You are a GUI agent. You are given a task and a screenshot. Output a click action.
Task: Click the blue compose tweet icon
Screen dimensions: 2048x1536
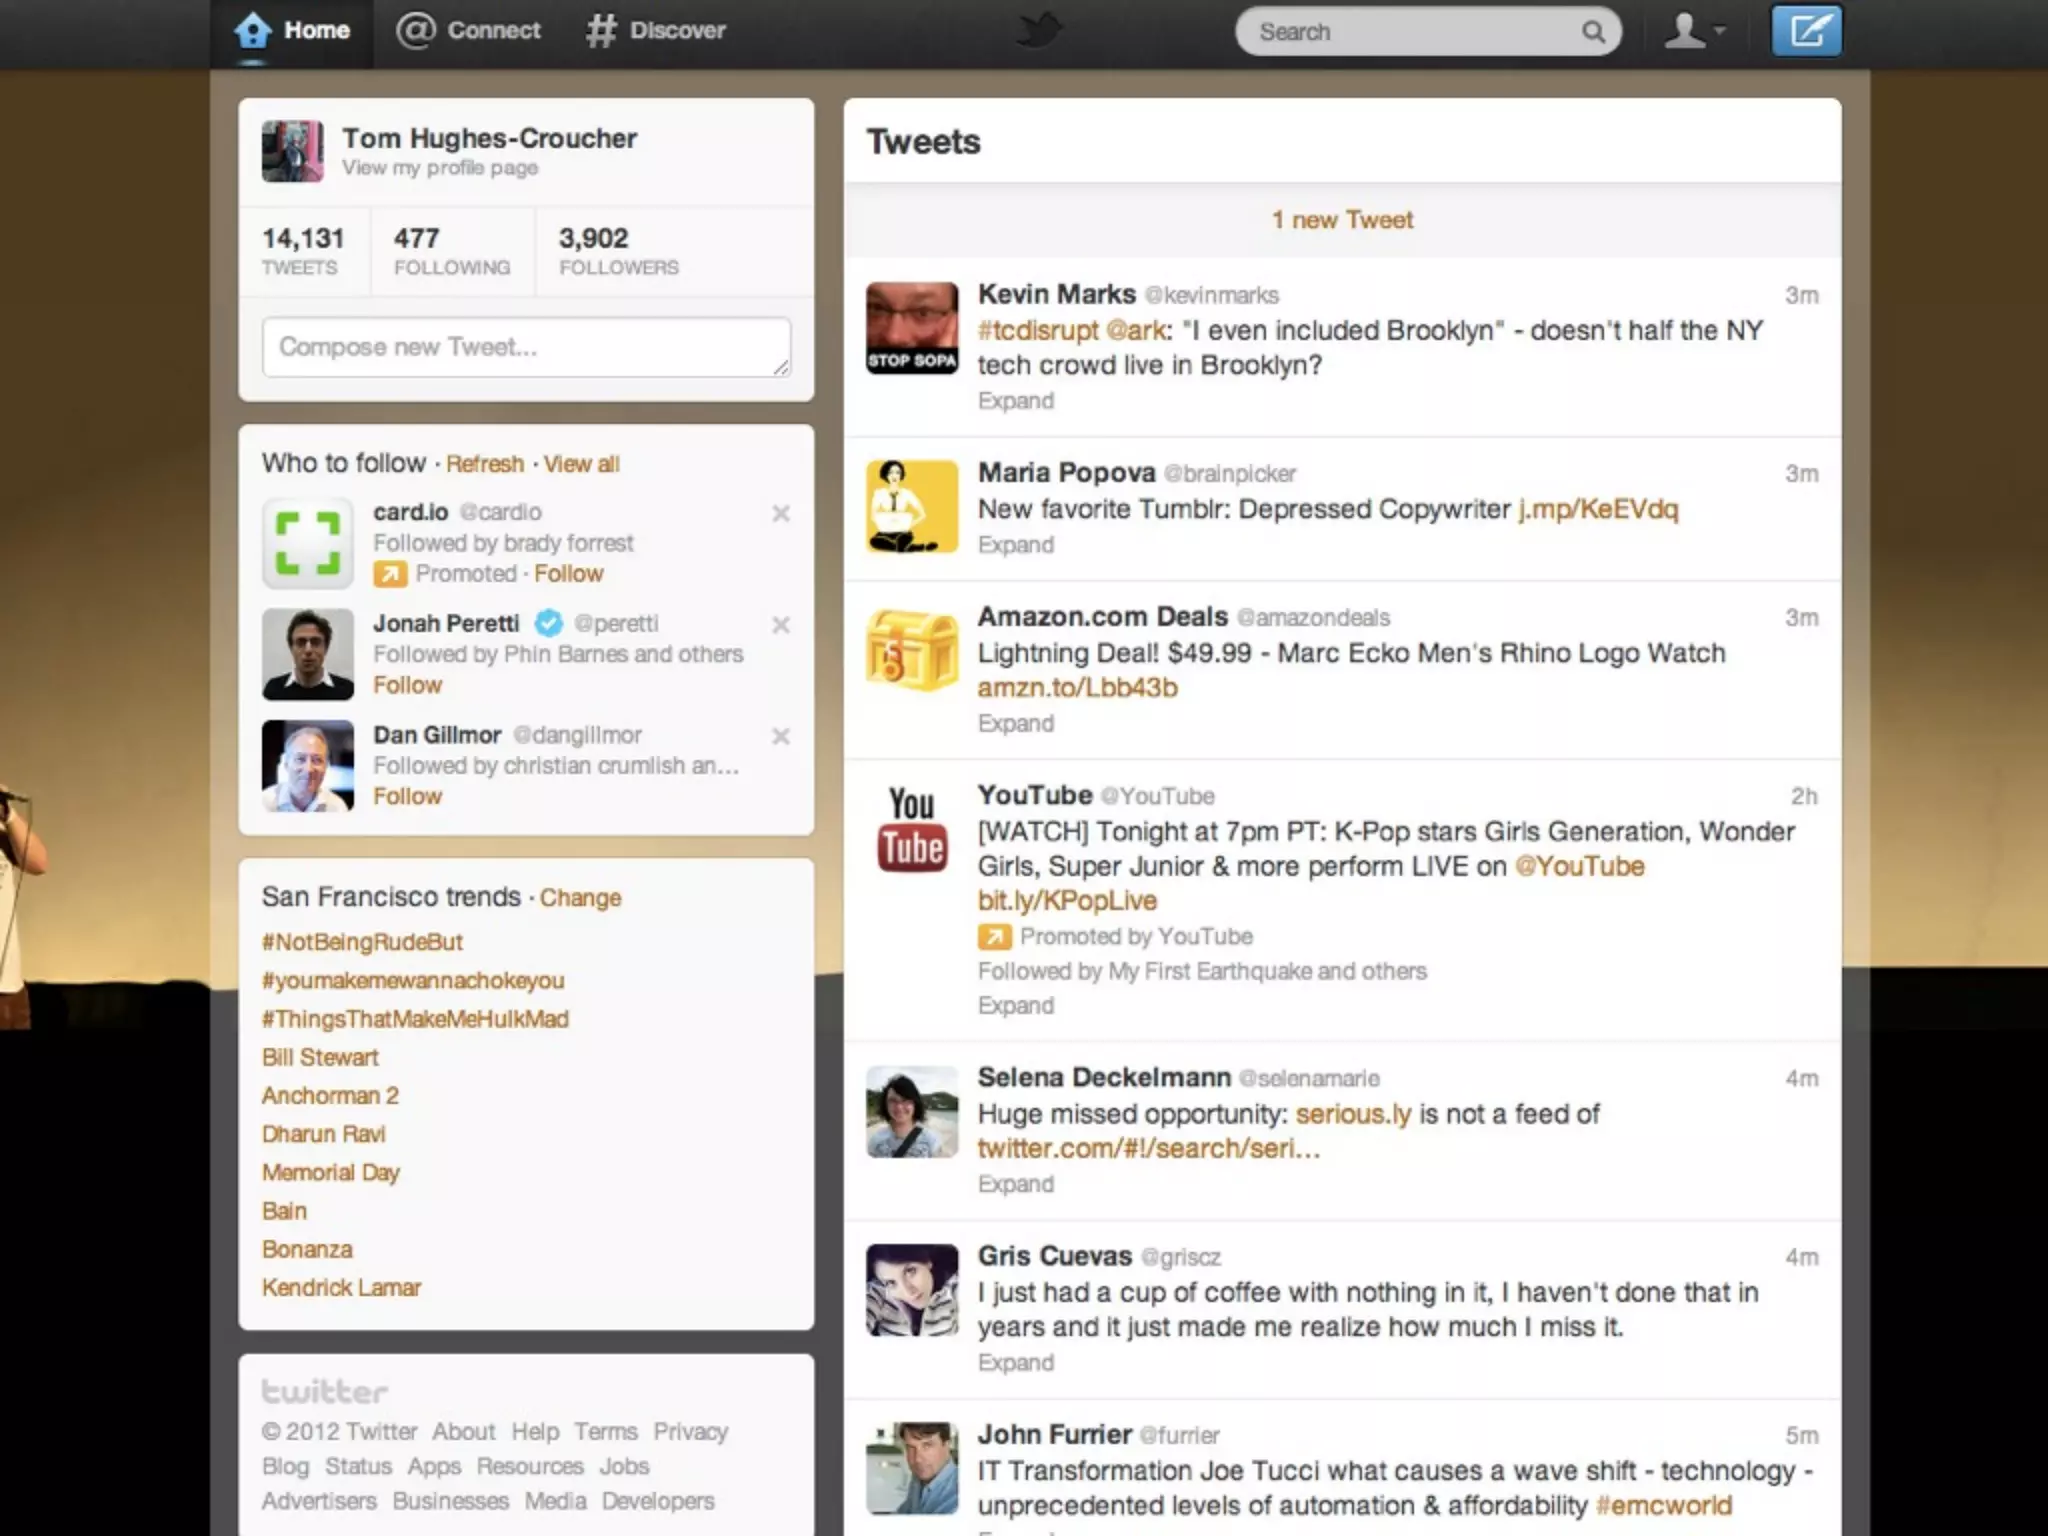1806,31
